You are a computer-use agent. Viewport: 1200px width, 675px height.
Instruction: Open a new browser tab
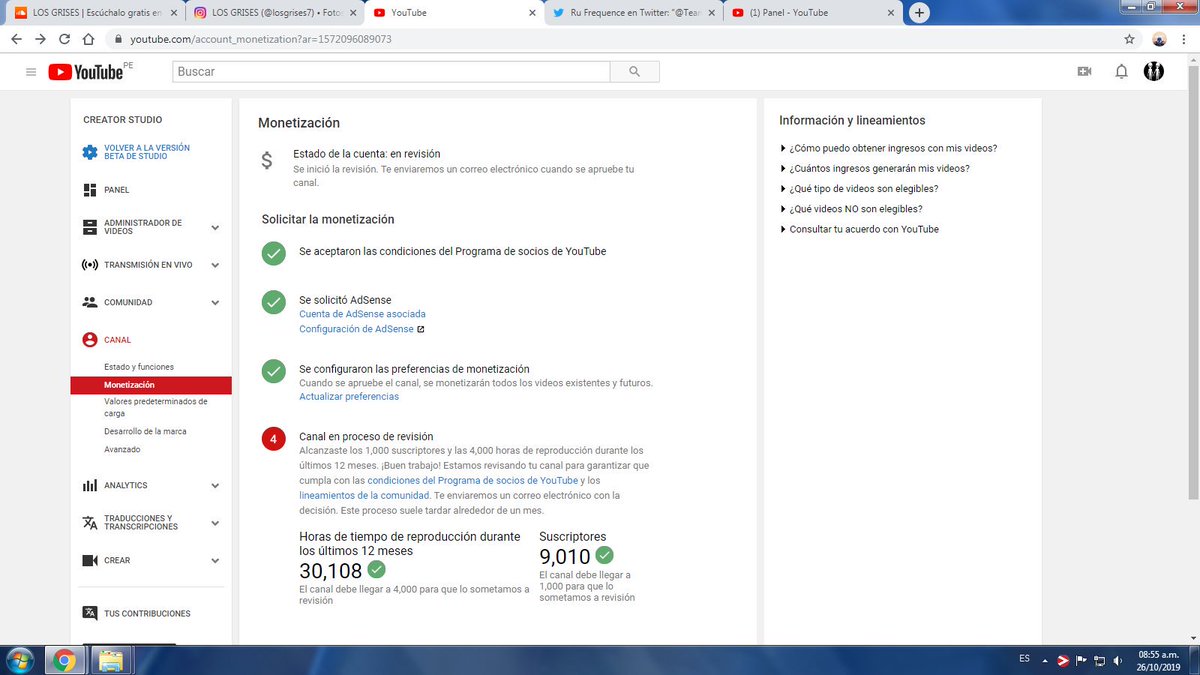920,13
